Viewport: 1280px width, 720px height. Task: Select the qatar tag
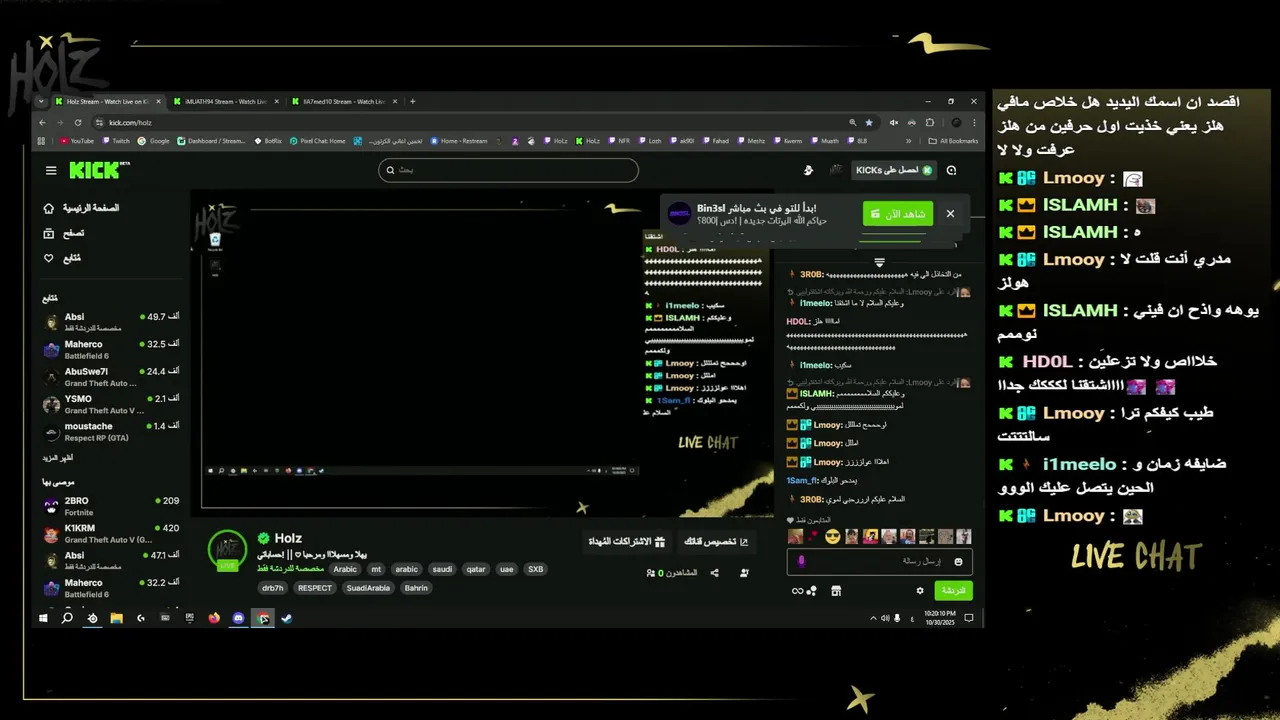(x=476, y=569)
